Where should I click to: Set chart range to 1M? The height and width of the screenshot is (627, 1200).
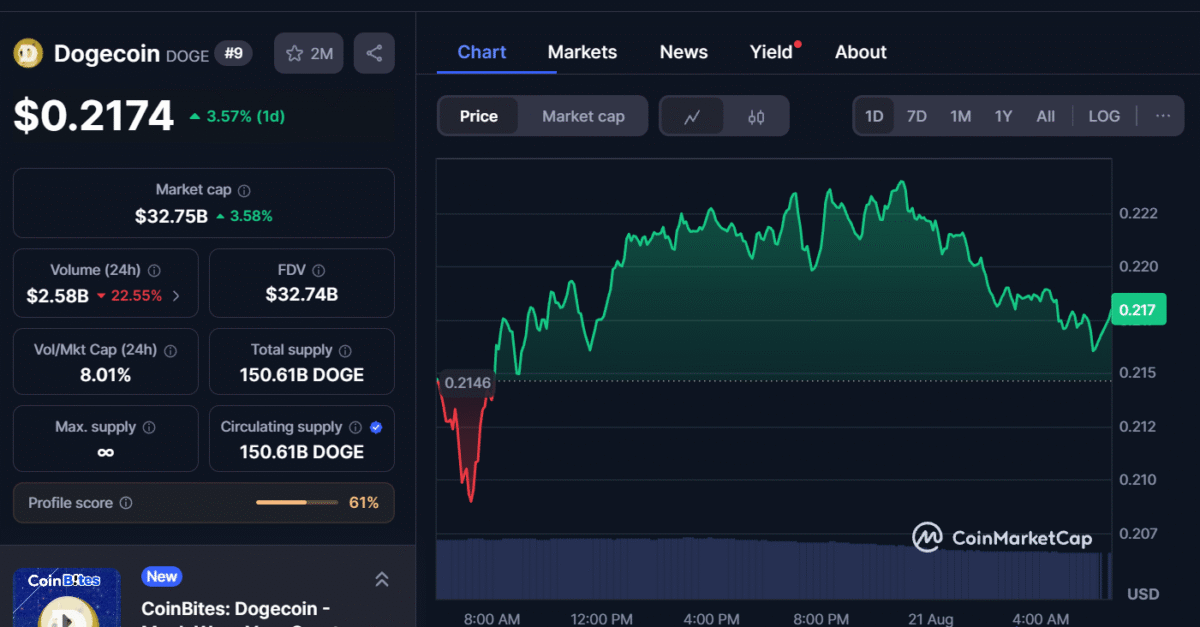(960, 116)
